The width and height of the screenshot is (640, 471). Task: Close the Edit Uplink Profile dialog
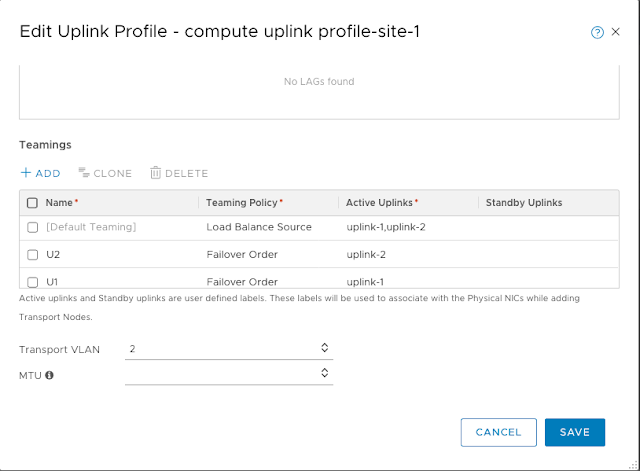[617, 32]
